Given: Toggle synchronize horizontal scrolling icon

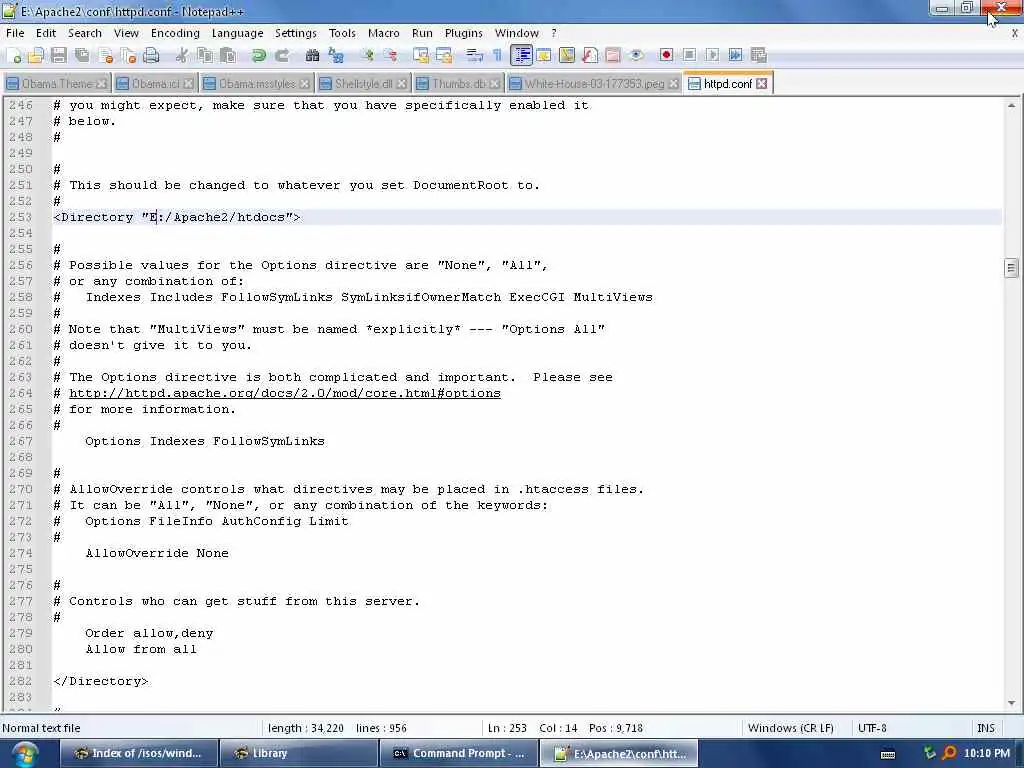Looking at the screenshot, I should point(444,56).
